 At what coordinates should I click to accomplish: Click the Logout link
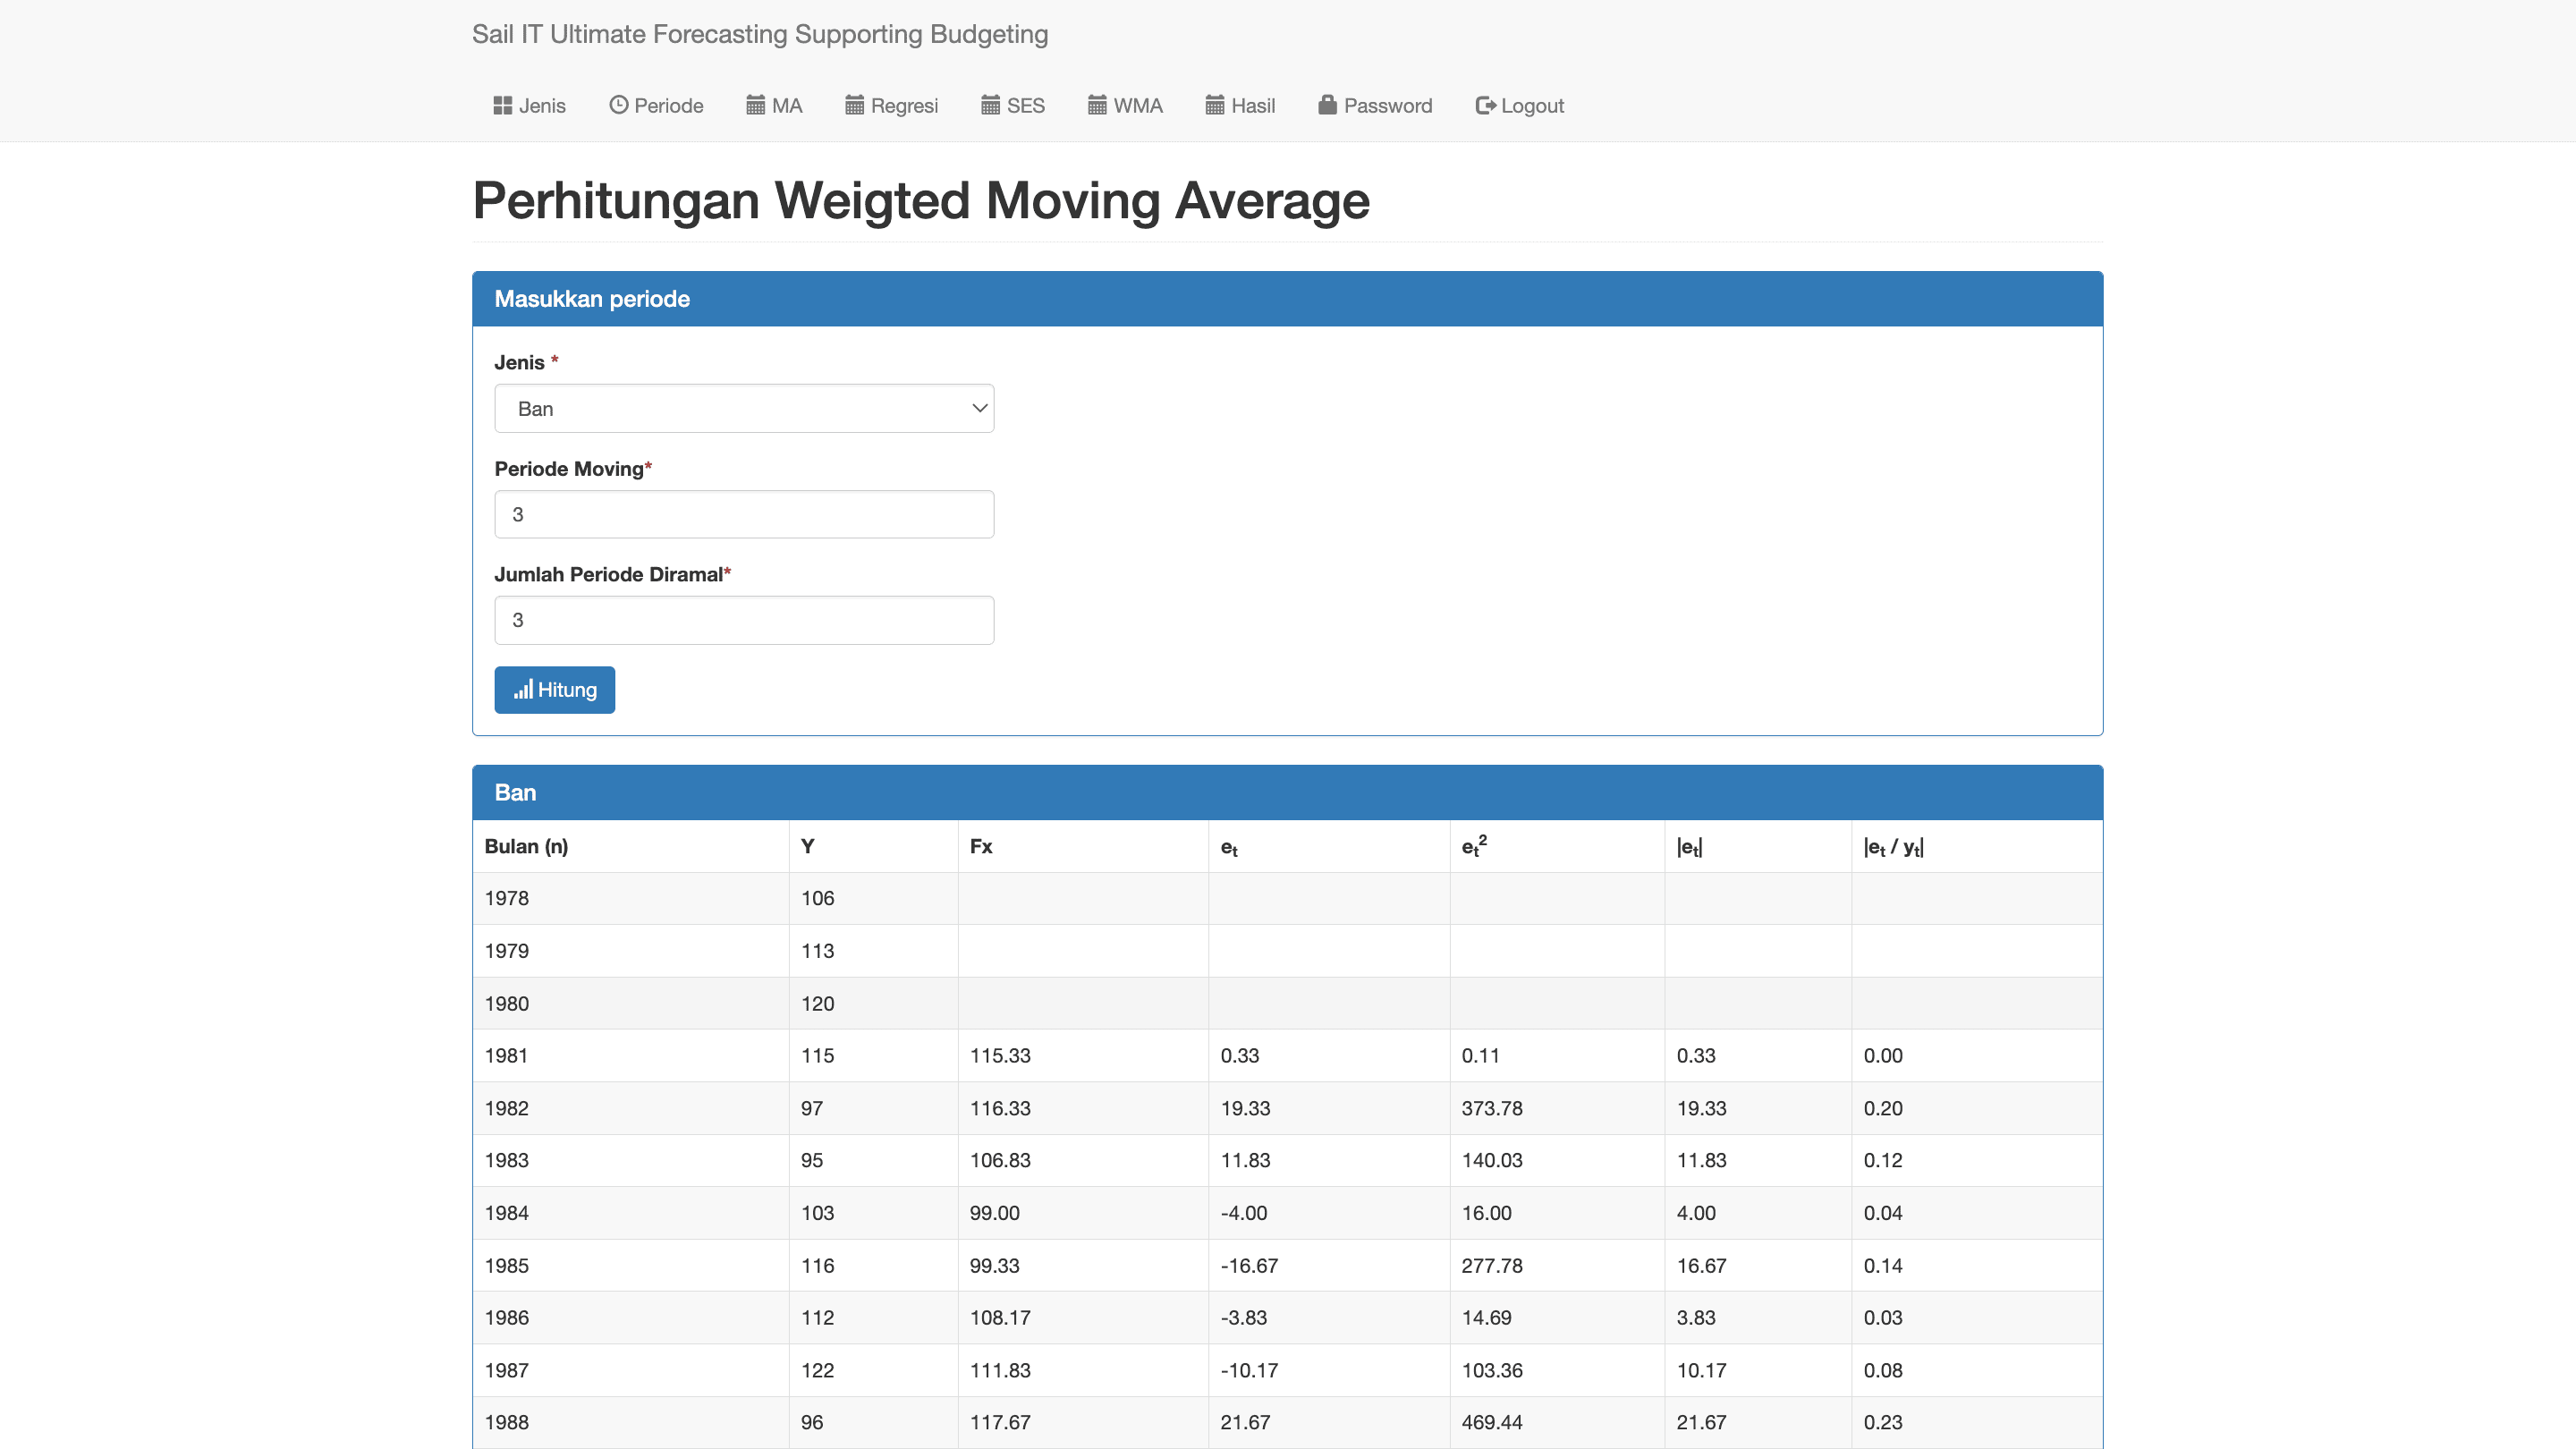[1520, 106]
